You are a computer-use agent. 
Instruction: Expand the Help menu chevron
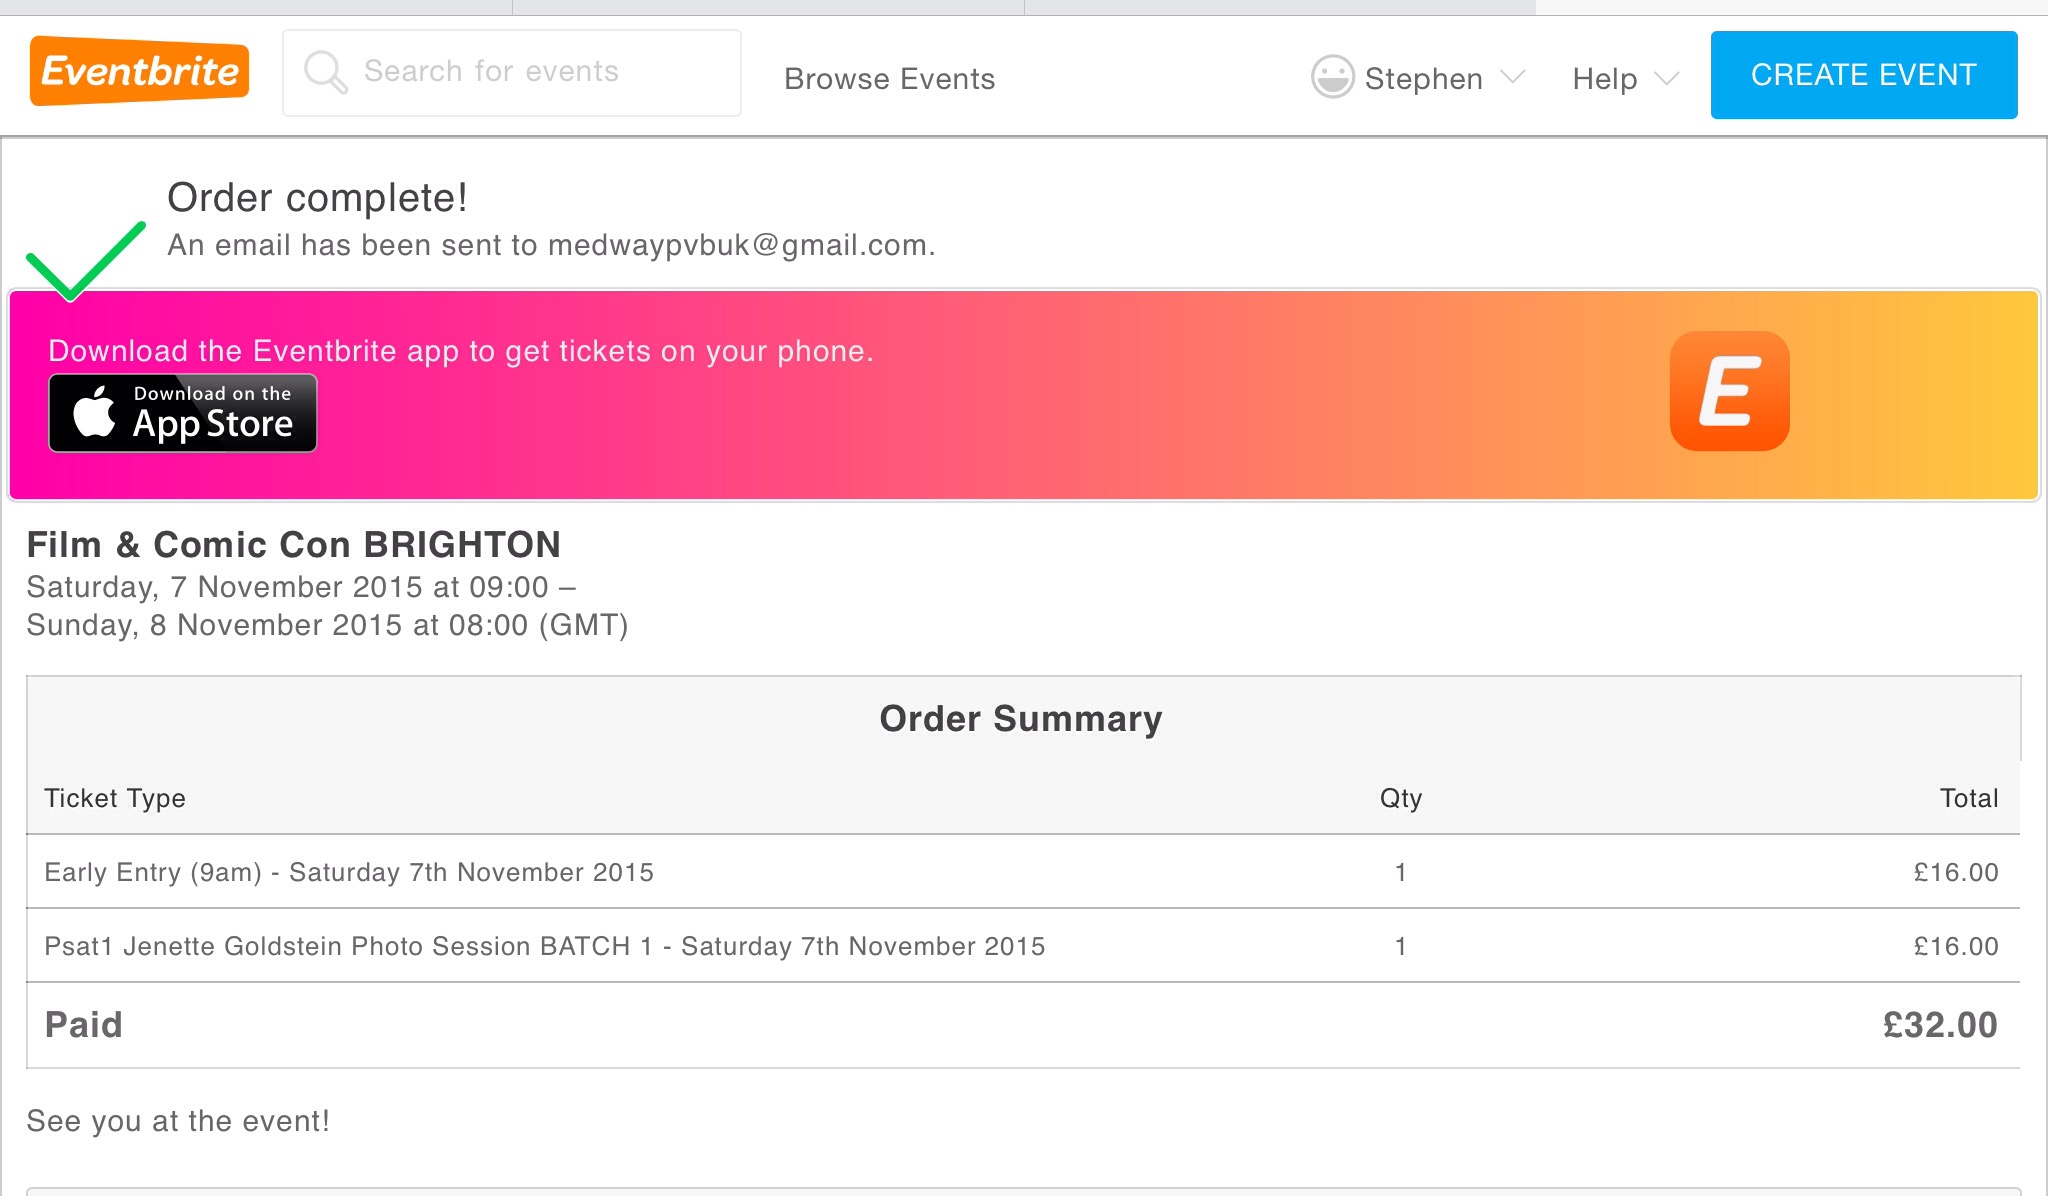click(1666, 78)
